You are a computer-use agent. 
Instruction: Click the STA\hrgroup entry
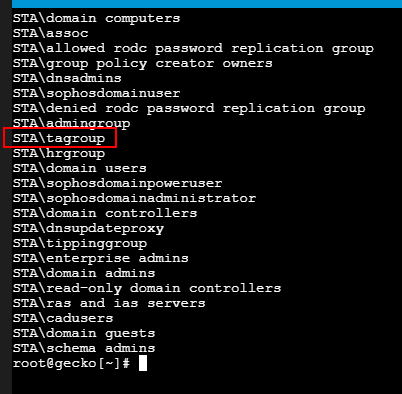59,154
